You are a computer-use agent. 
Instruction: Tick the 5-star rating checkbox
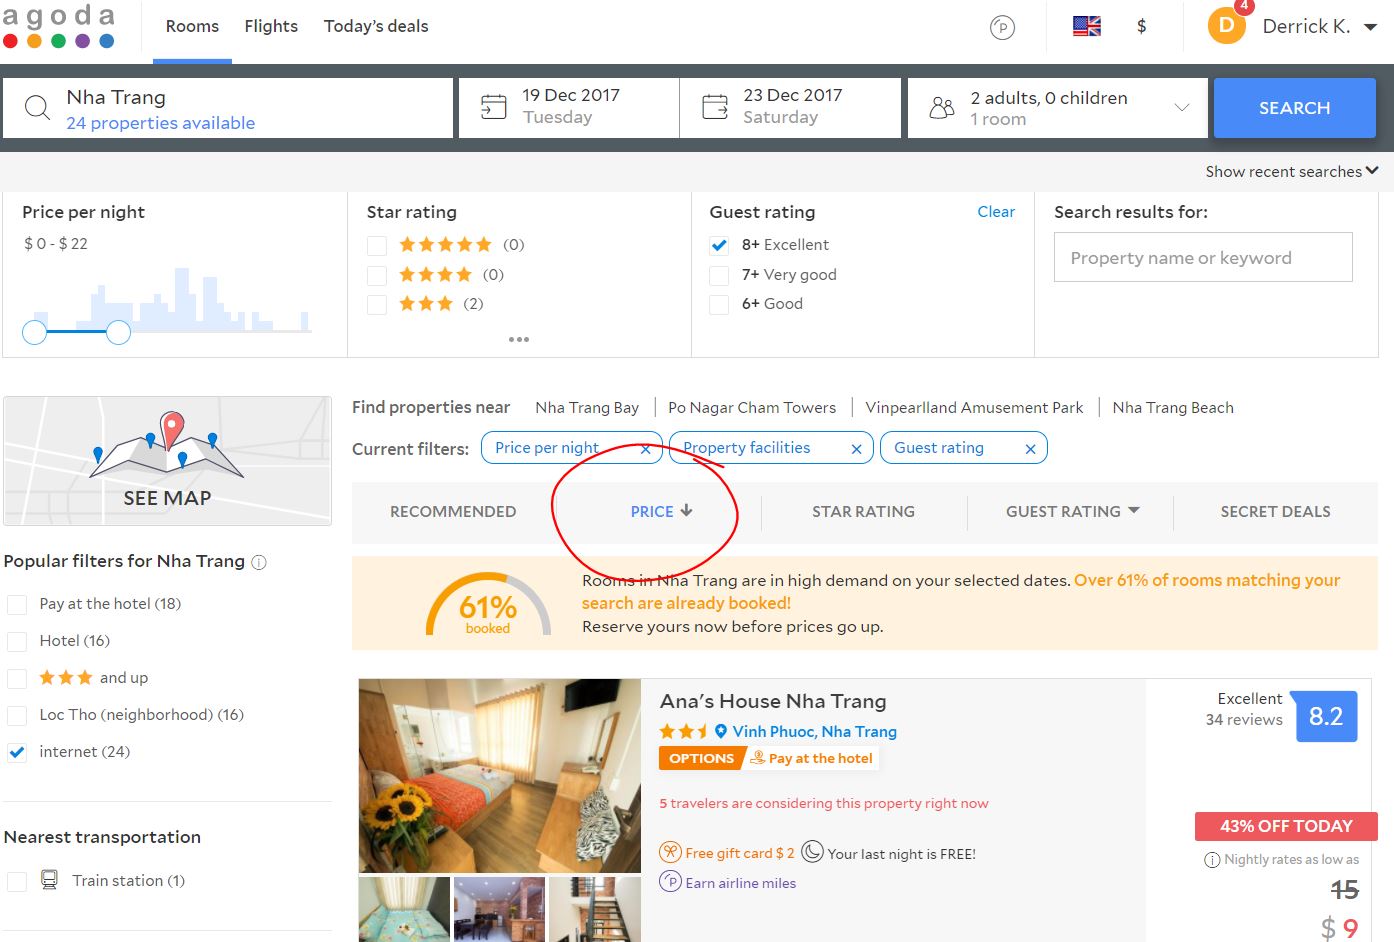click(x=377, y=245)
